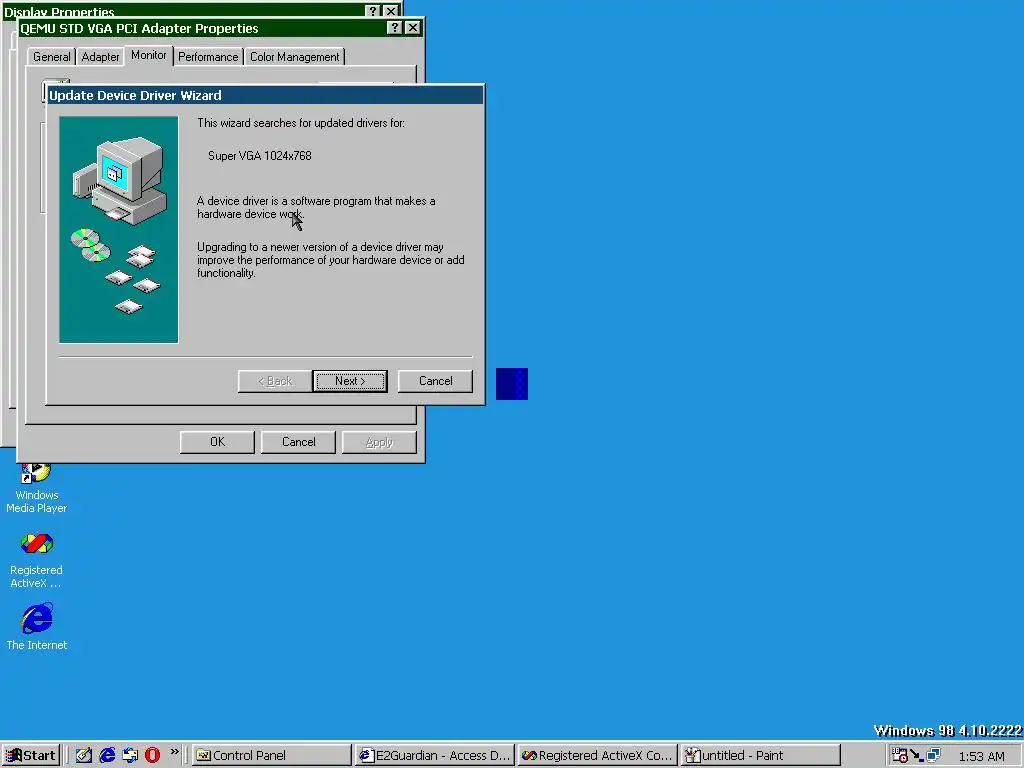This screenshot has height=768, width=1024.
Task: Close the Display Properties window
Action: point(391,10)
